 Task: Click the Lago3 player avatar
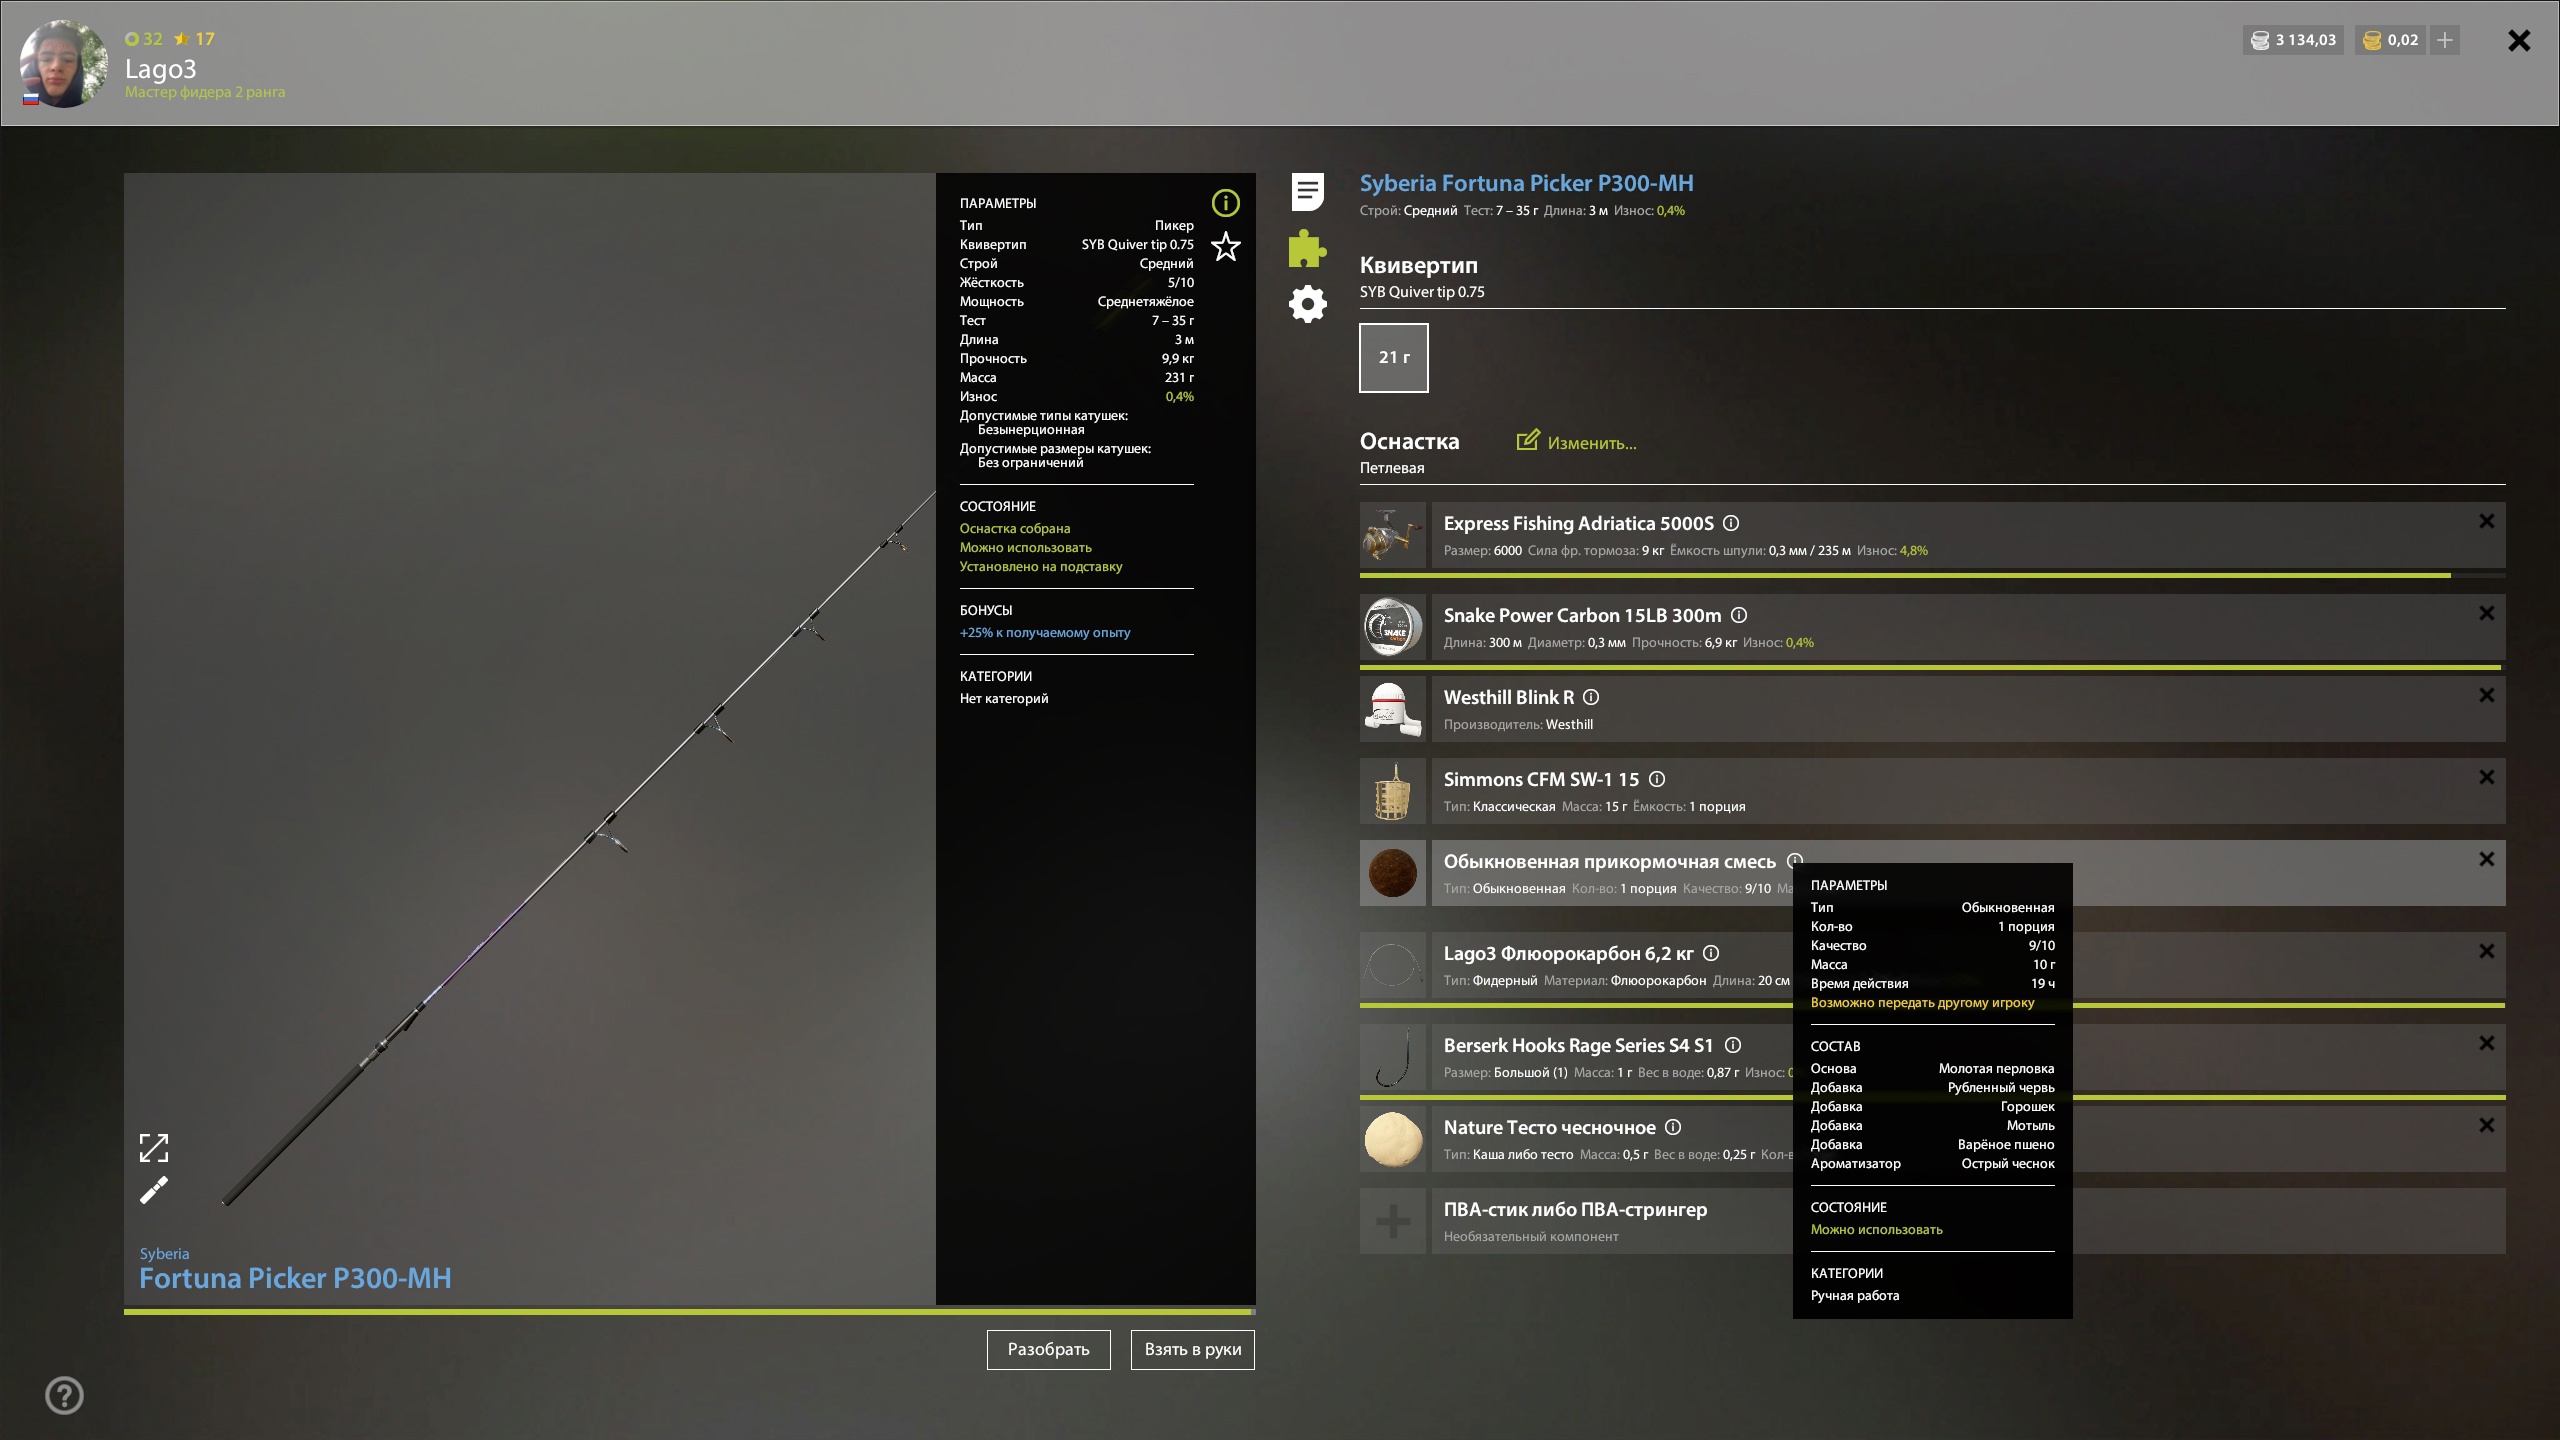pos(63,63)
